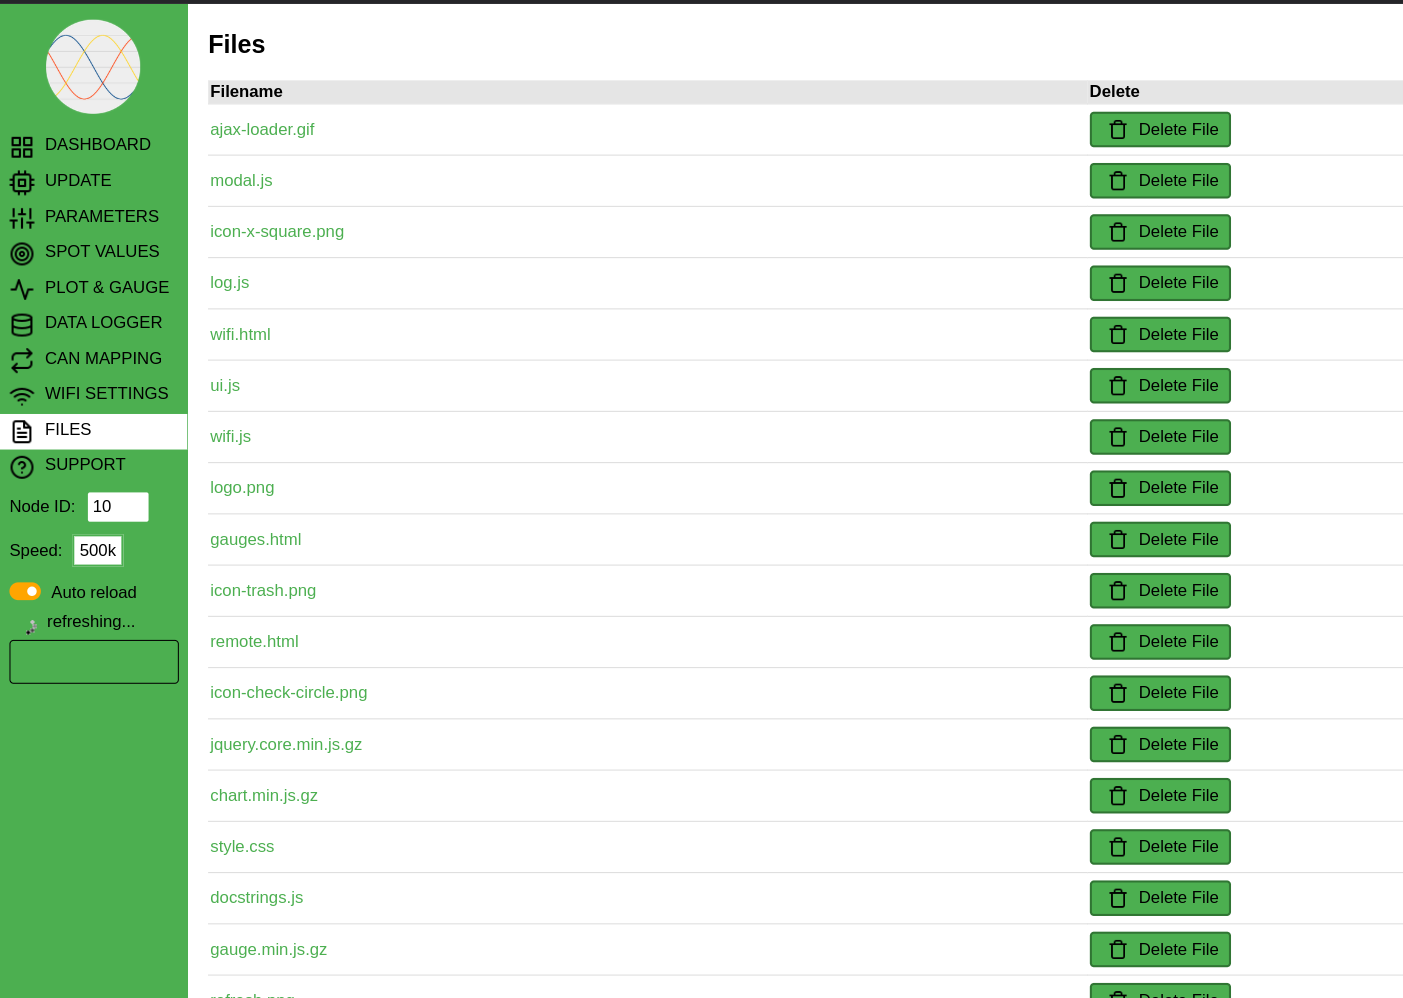
Task: Delete the modal.js file
Action: pyautogui.click(x=1160, y=181)
